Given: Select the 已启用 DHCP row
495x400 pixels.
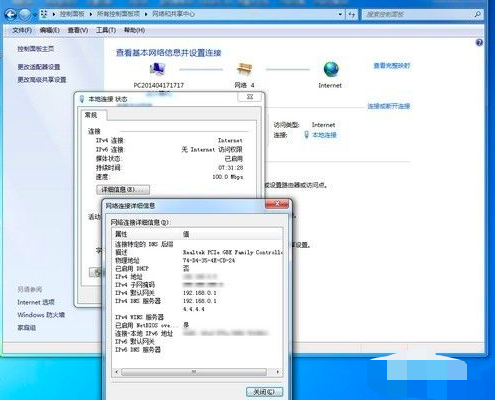Looking at the screenshot, I should (x=197, y=268).
